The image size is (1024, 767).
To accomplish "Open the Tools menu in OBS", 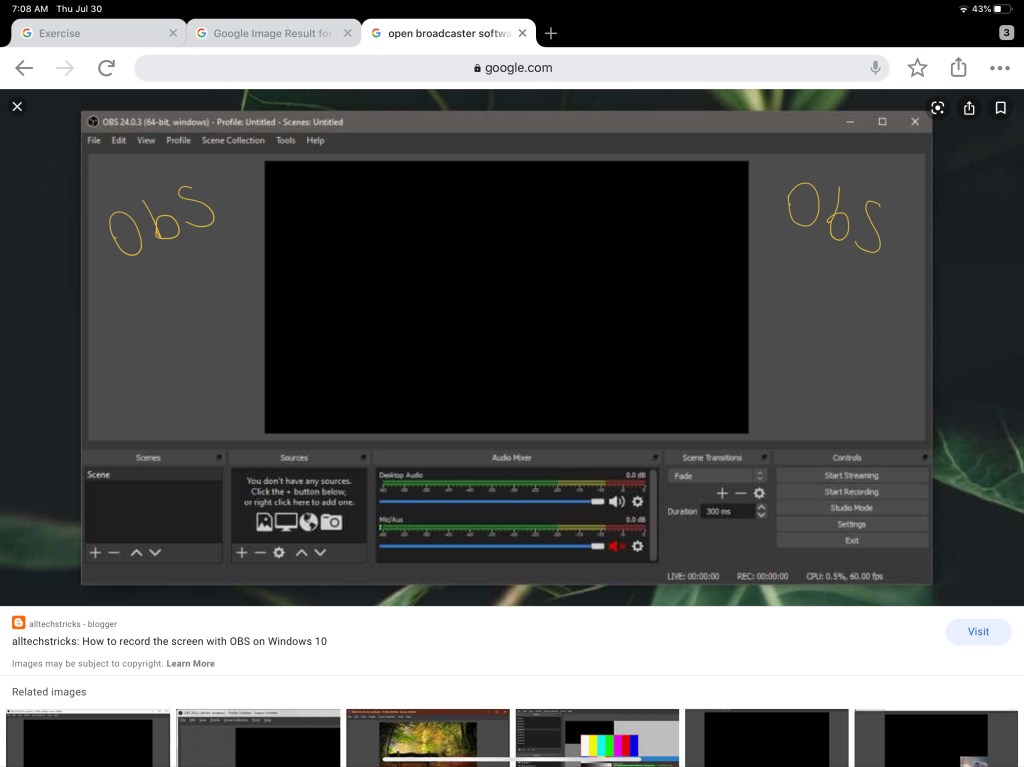I will pos(286,140).
